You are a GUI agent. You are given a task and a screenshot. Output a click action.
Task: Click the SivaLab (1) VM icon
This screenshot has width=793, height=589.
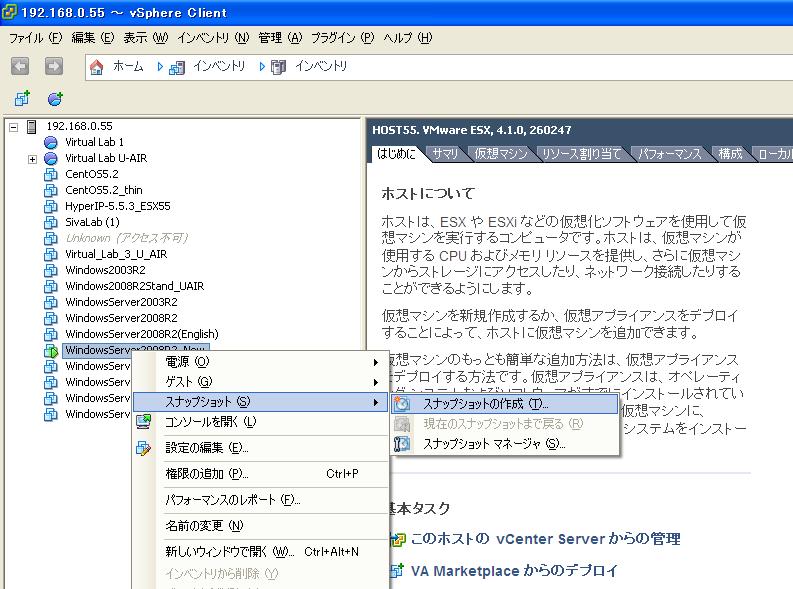(51, 222)
